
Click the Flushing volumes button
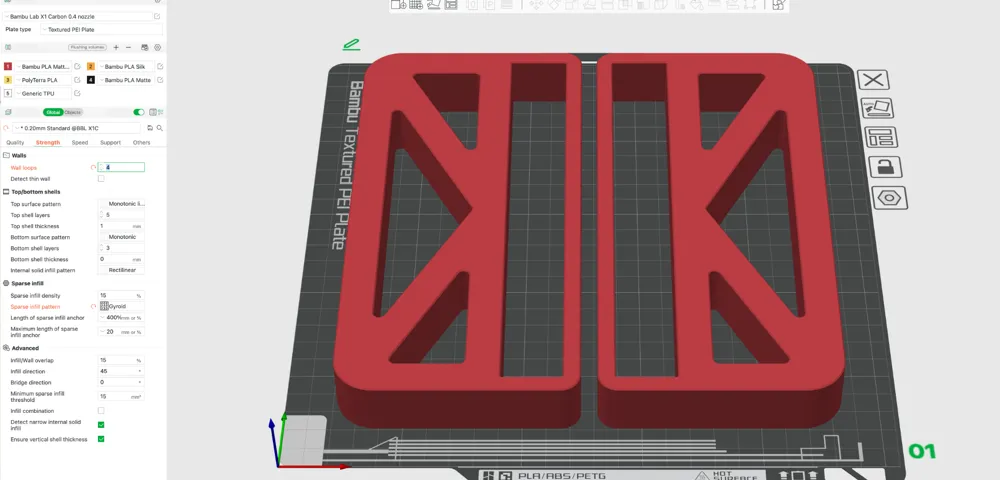(x=87, y=47)
